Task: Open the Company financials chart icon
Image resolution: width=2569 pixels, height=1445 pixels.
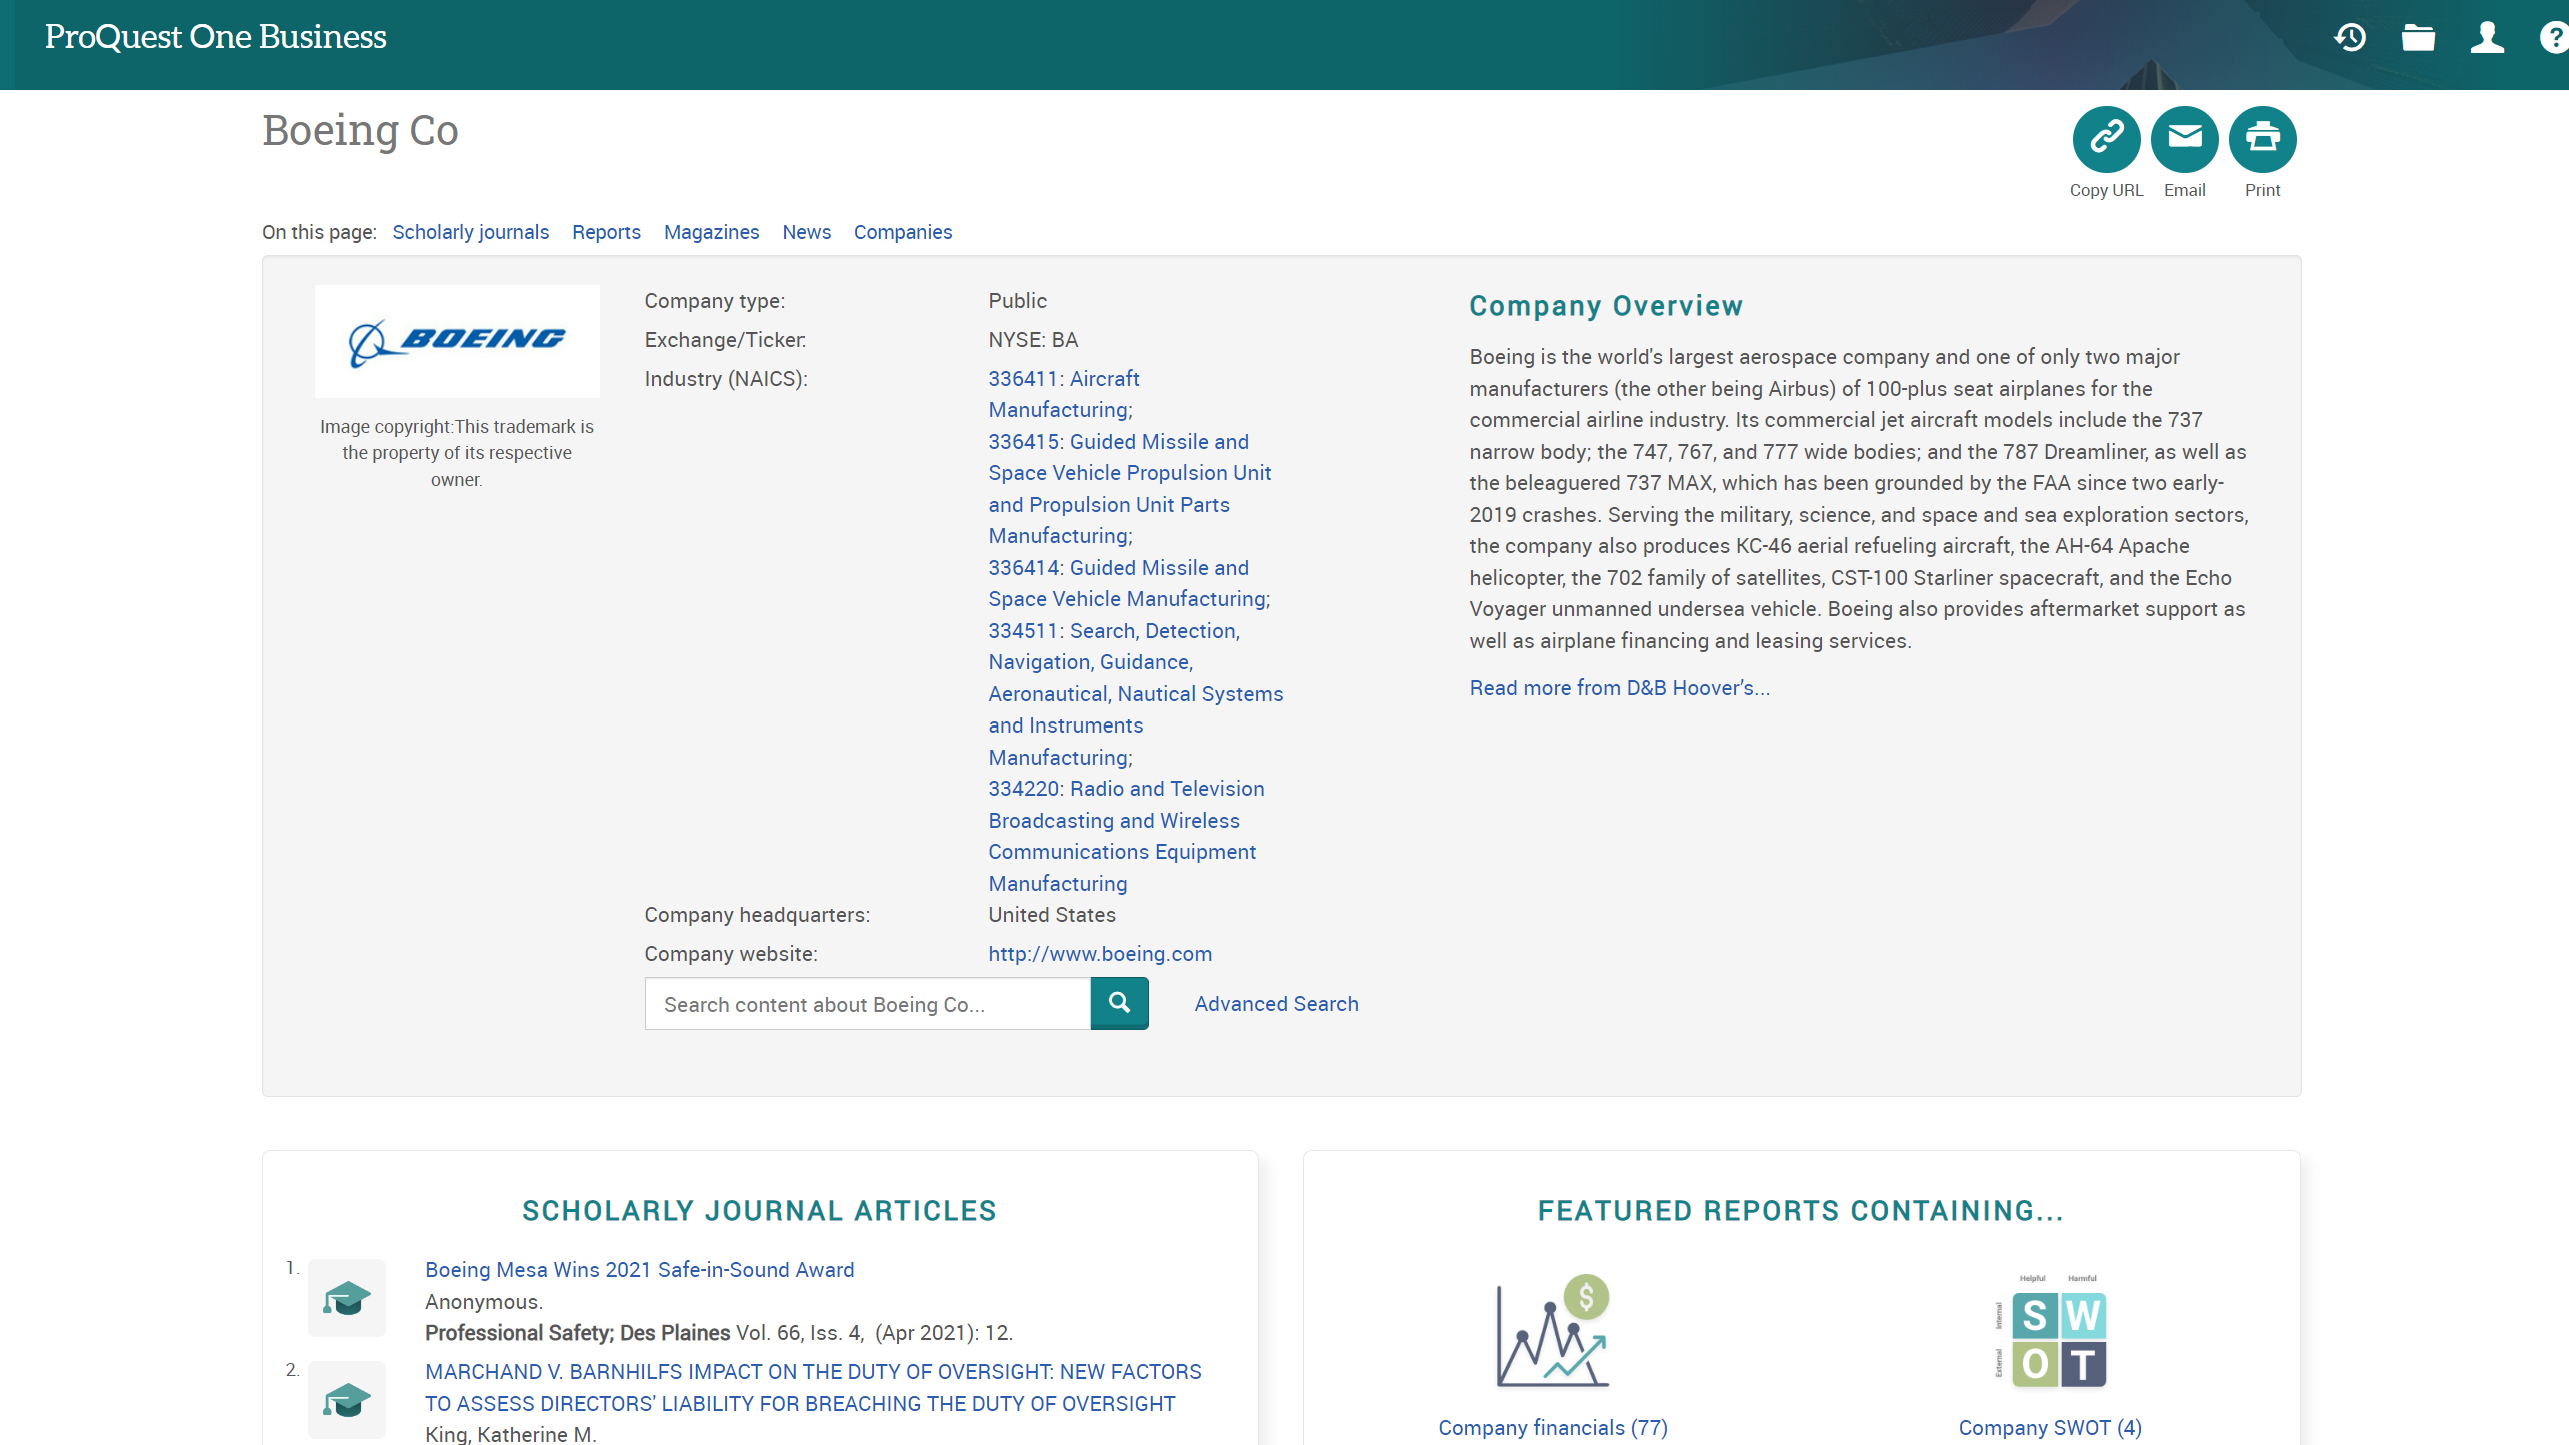Action: click(1552, 1331)
